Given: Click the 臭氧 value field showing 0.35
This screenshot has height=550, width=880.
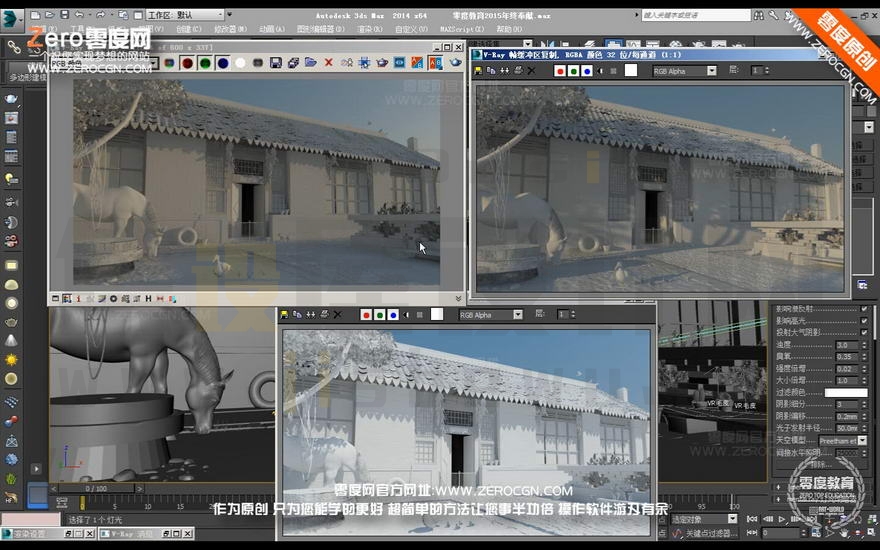Looking at the screenshot, I should (847, 357).
